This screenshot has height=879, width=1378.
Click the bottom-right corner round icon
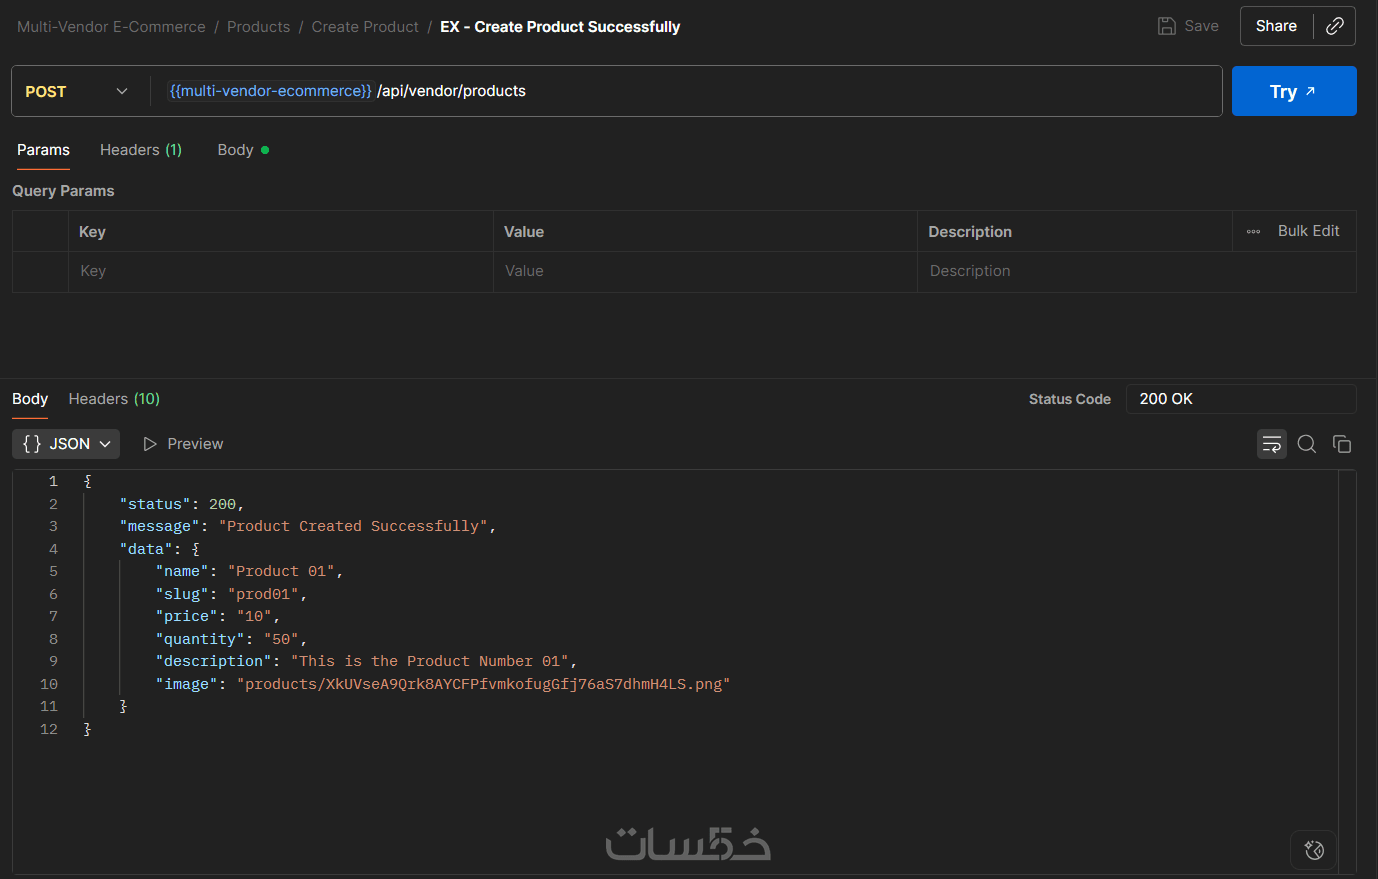[1314, 850]
